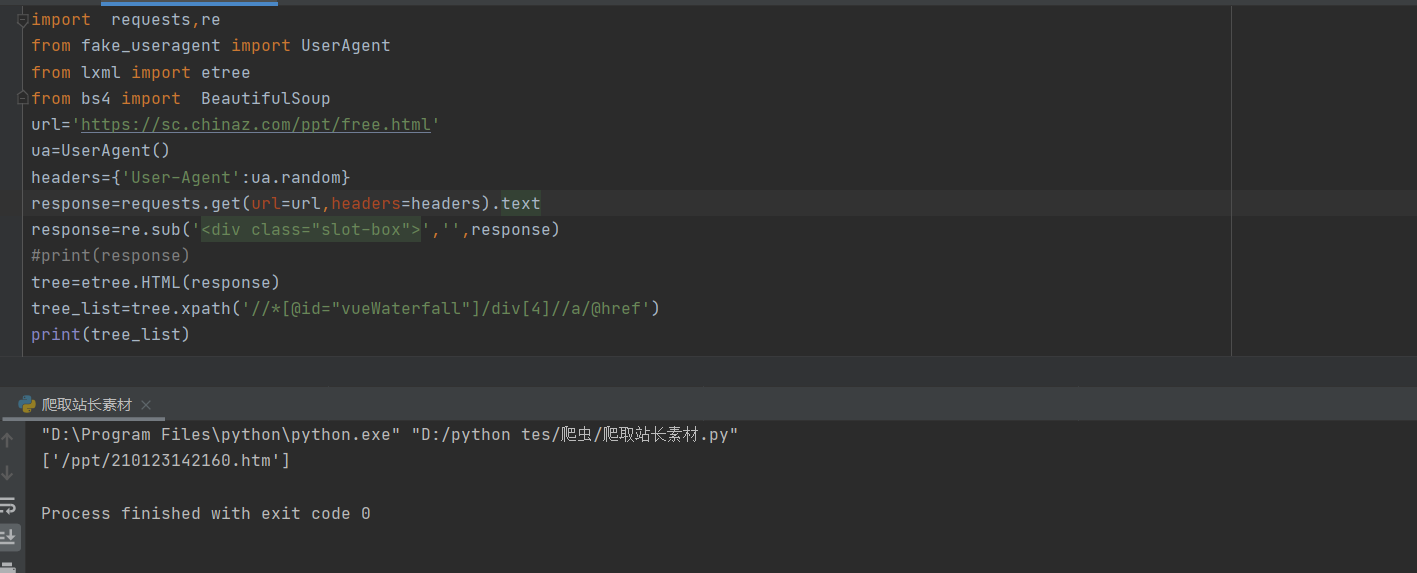Screen dimensions: 1417x573
Task: Click on 'requests,re' in the import line
Action: (x=166, y=20)
